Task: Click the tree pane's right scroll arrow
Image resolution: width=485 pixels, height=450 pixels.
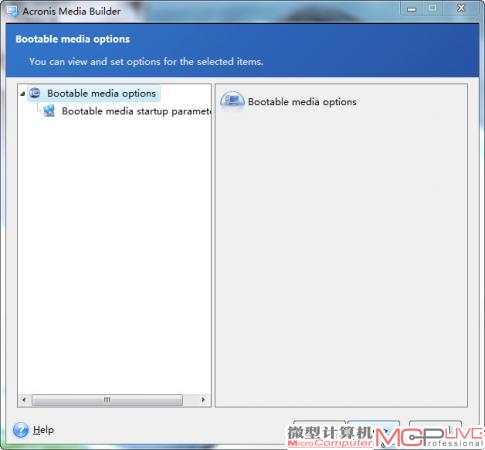Action: (x=203, y=399)
